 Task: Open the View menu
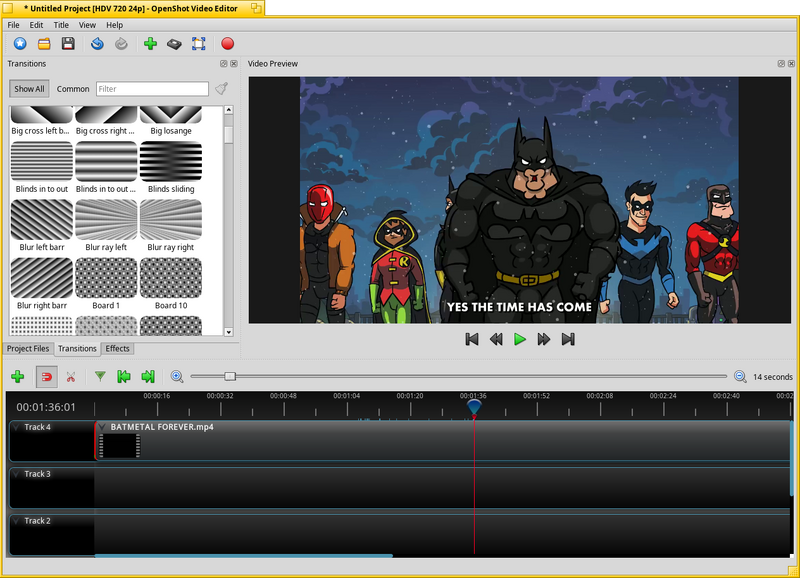[x=87, y=25]
